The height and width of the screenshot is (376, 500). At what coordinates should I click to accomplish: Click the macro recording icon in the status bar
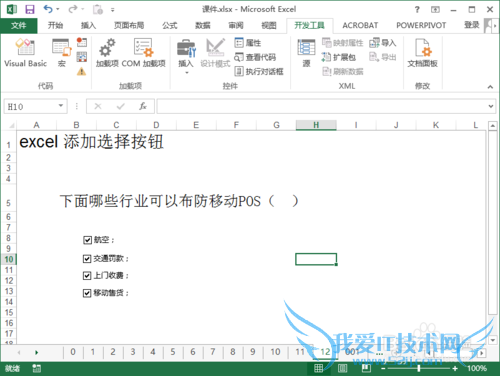pyautogui.click(x=36, y=368)
